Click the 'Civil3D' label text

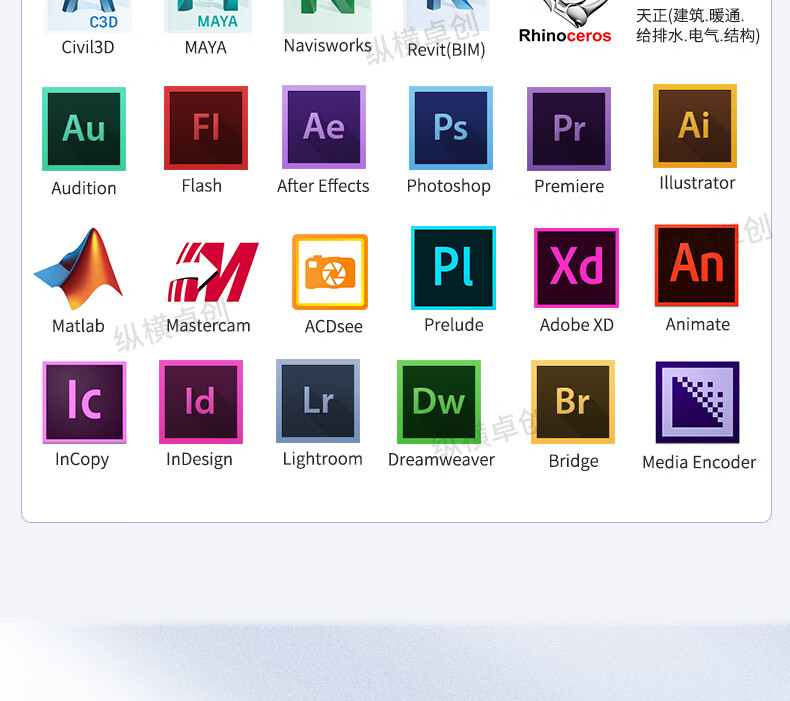(88, 47)
